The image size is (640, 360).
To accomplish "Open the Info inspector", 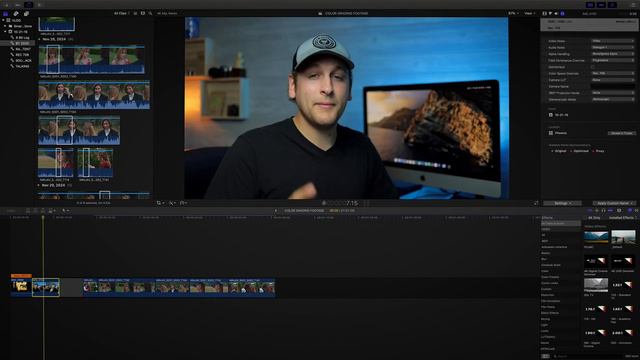I will pyautogui.click(x=562, y=13).
